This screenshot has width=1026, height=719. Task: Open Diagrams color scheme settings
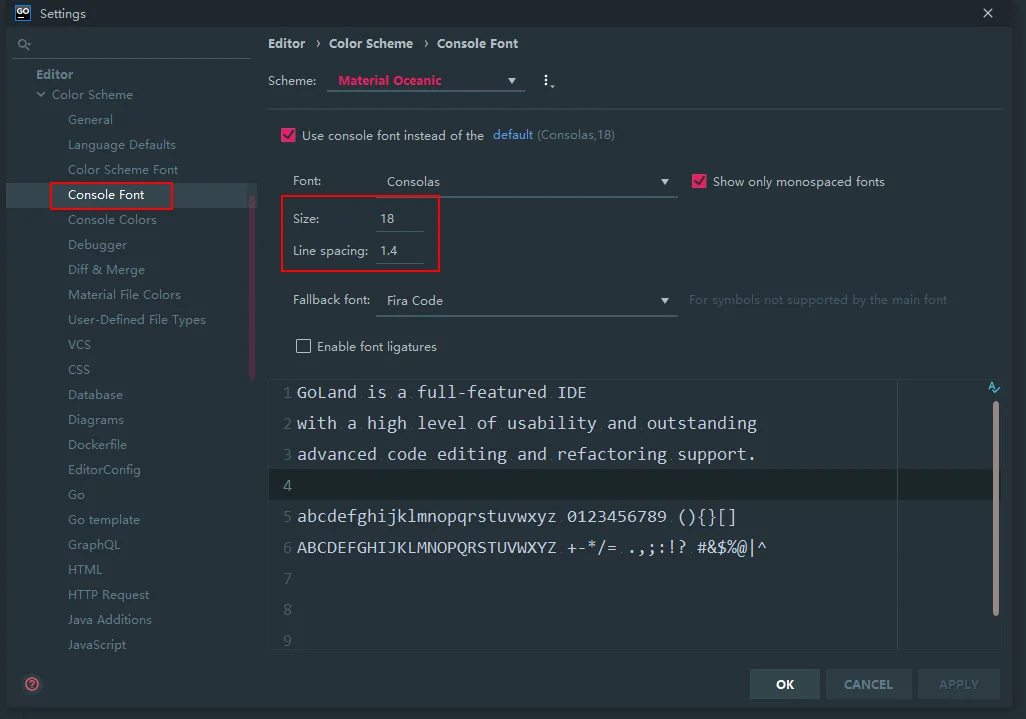coord(96,419)
